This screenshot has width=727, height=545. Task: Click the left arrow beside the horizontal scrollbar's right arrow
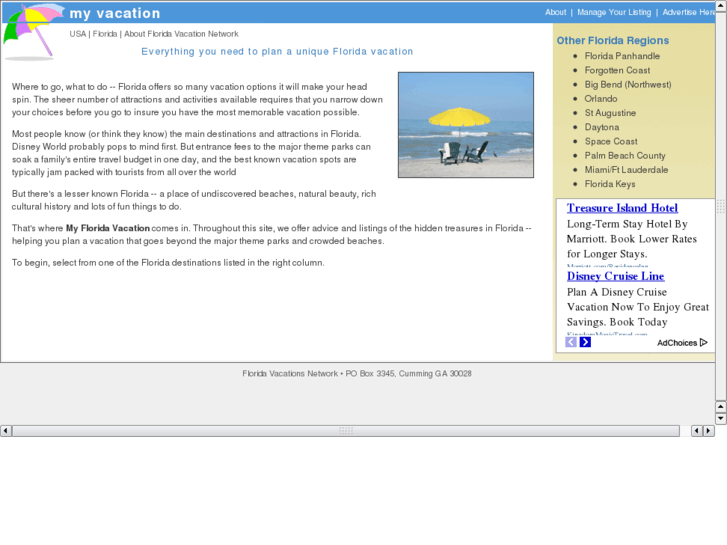click(696, 431)
